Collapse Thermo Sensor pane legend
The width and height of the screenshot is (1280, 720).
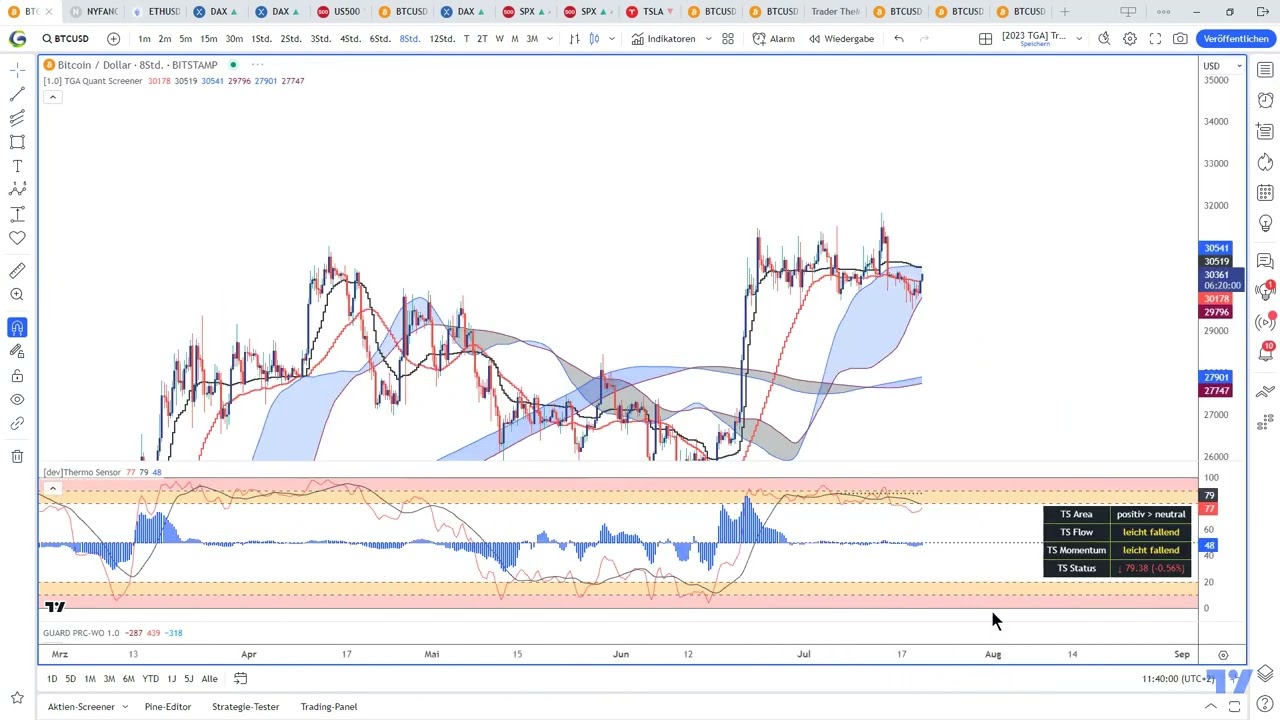click(x=52, y=489)
